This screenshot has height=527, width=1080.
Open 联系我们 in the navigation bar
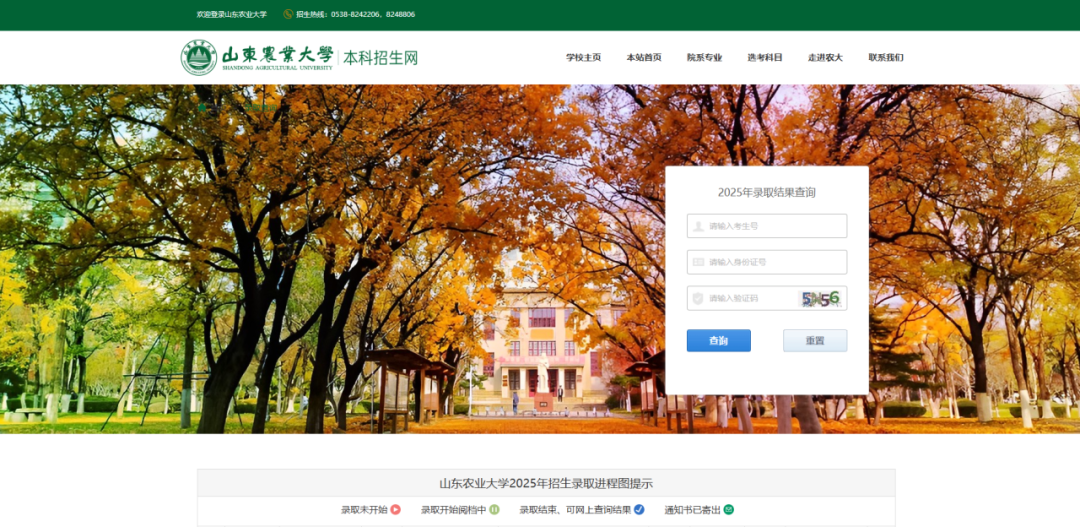pos(886,58)
